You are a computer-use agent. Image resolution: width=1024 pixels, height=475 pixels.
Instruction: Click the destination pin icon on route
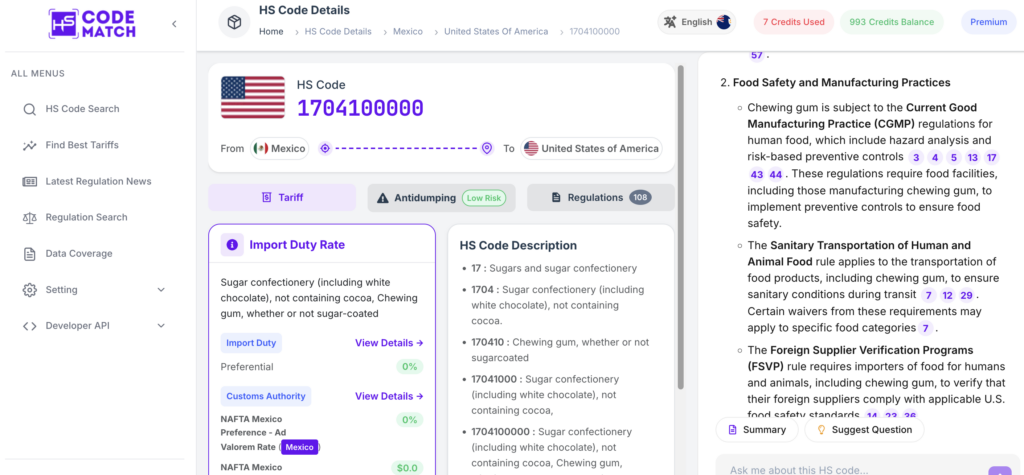[487, 148]
